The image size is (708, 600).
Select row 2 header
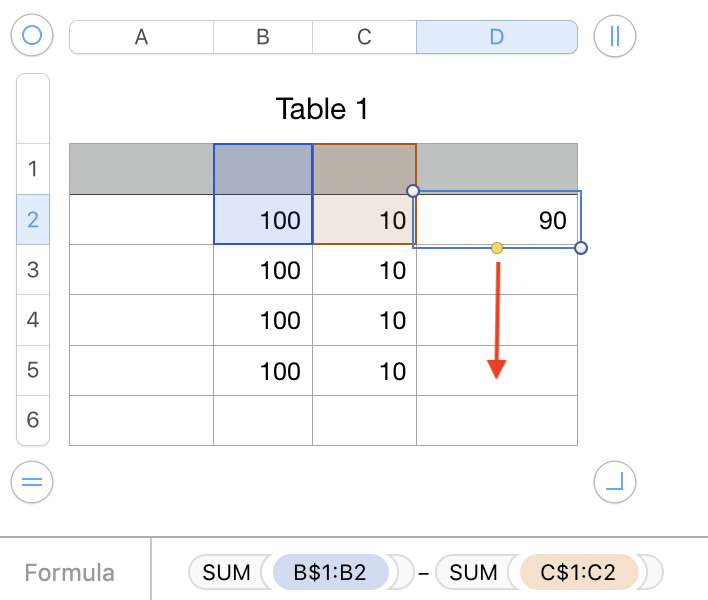pyautogui.click(x=33, y=219)
